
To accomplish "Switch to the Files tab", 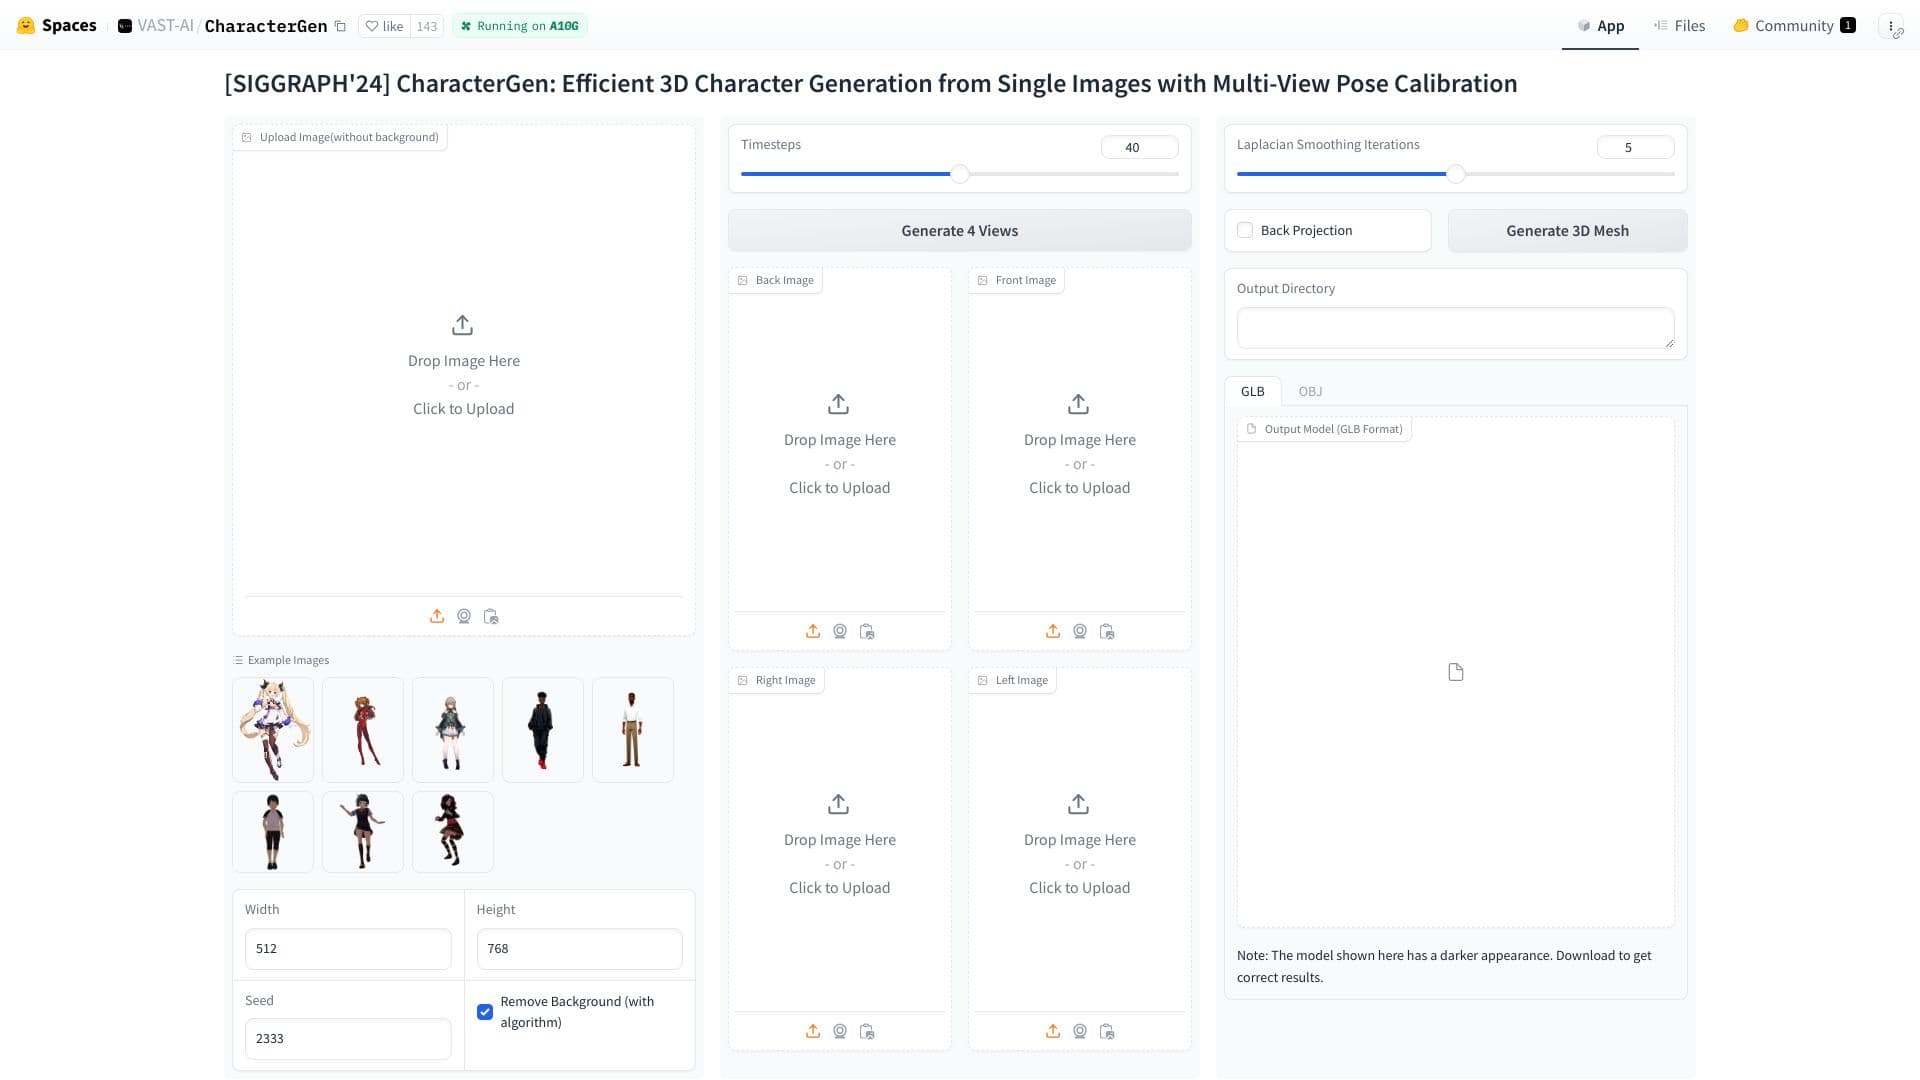I will point(1688,25).
